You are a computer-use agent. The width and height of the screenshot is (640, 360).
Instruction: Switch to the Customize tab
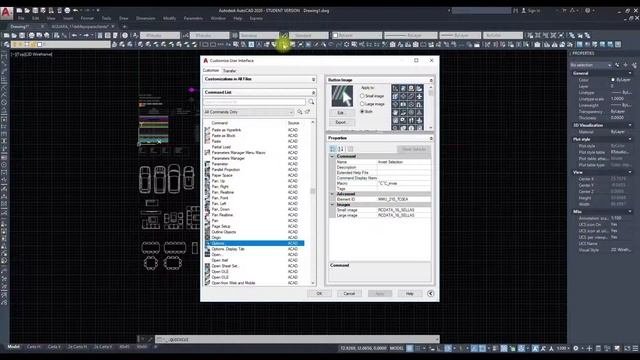pos(211,71)
